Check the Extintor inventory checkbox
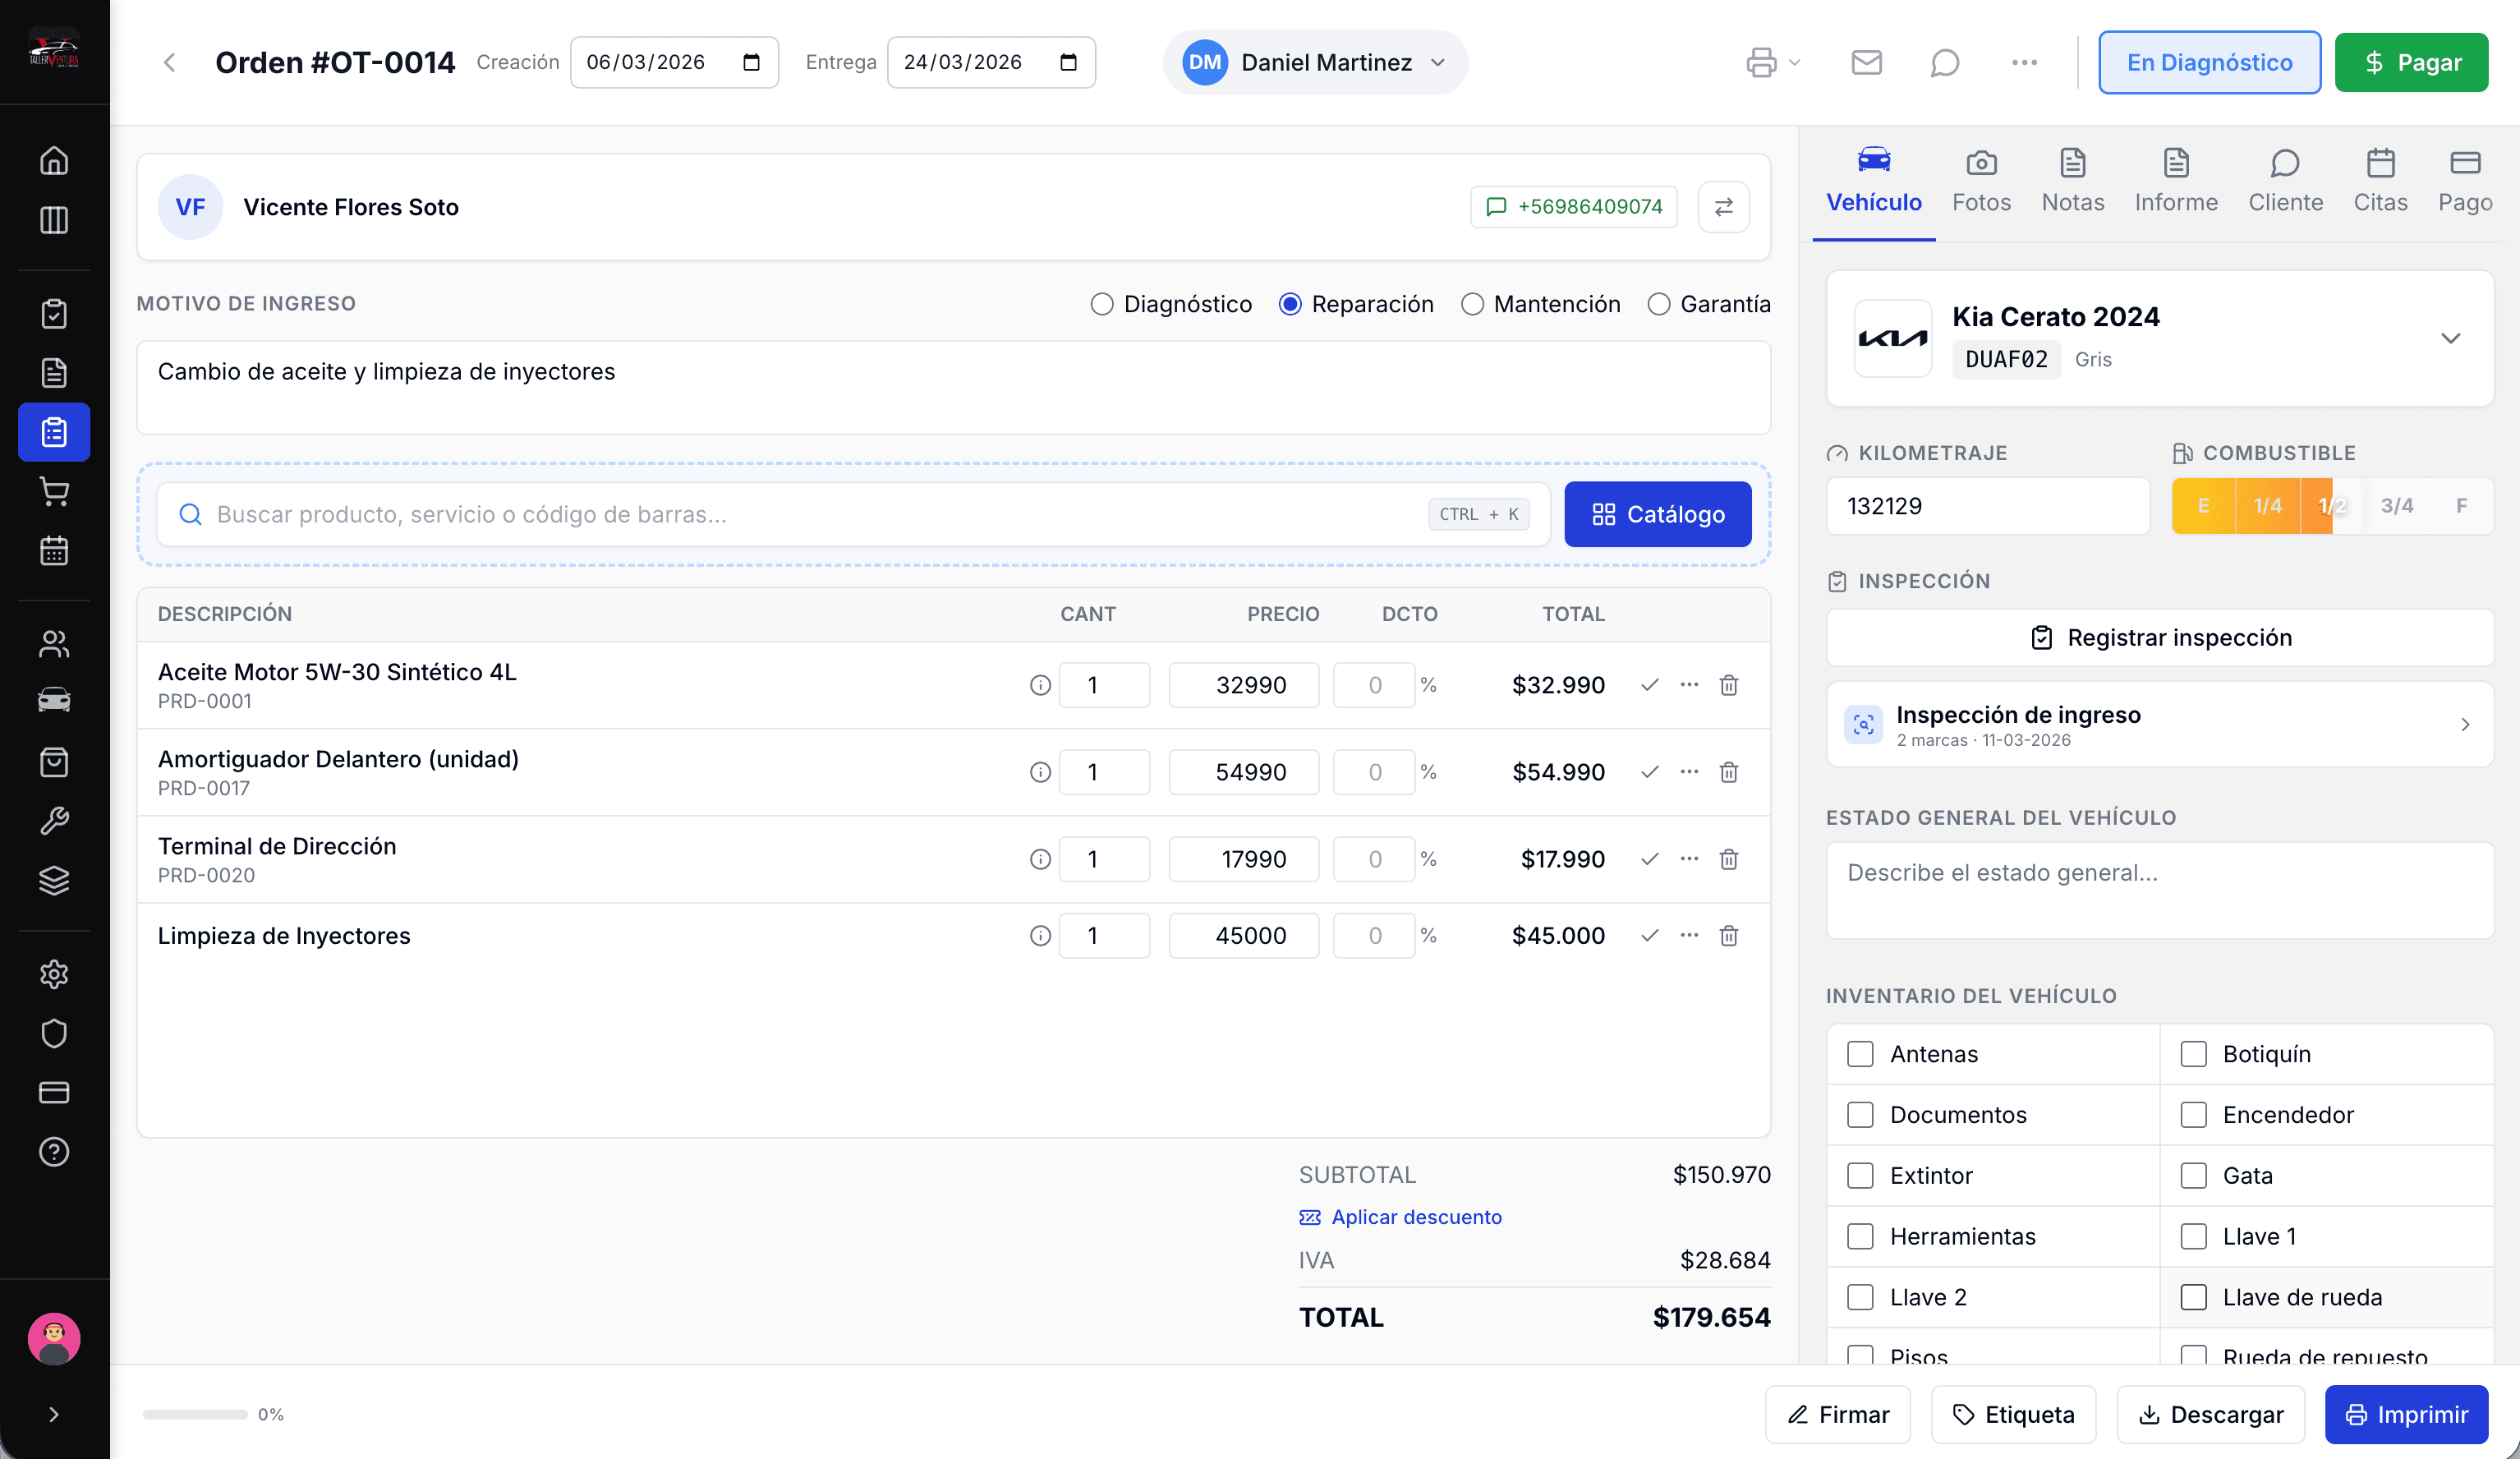 point(1860,1176)
